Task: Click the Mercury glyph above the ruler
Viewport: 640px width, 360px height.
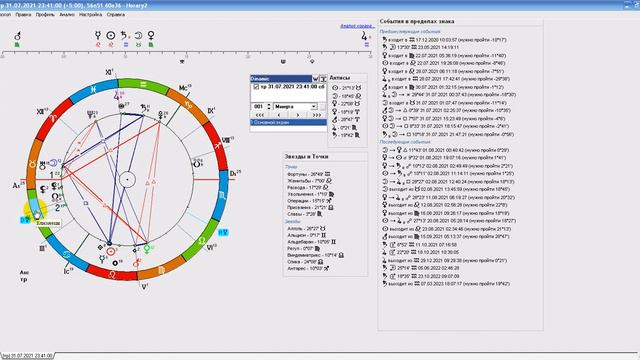Action: coord(98,36)
